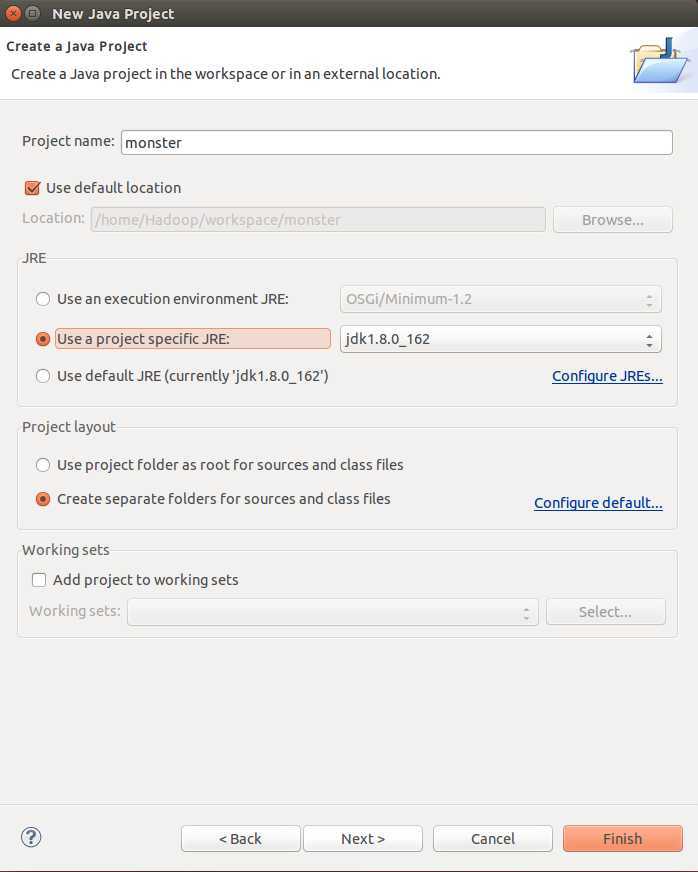Open the Configure JREs link
This screenshot has height=872, width=698.
(607, 376)
